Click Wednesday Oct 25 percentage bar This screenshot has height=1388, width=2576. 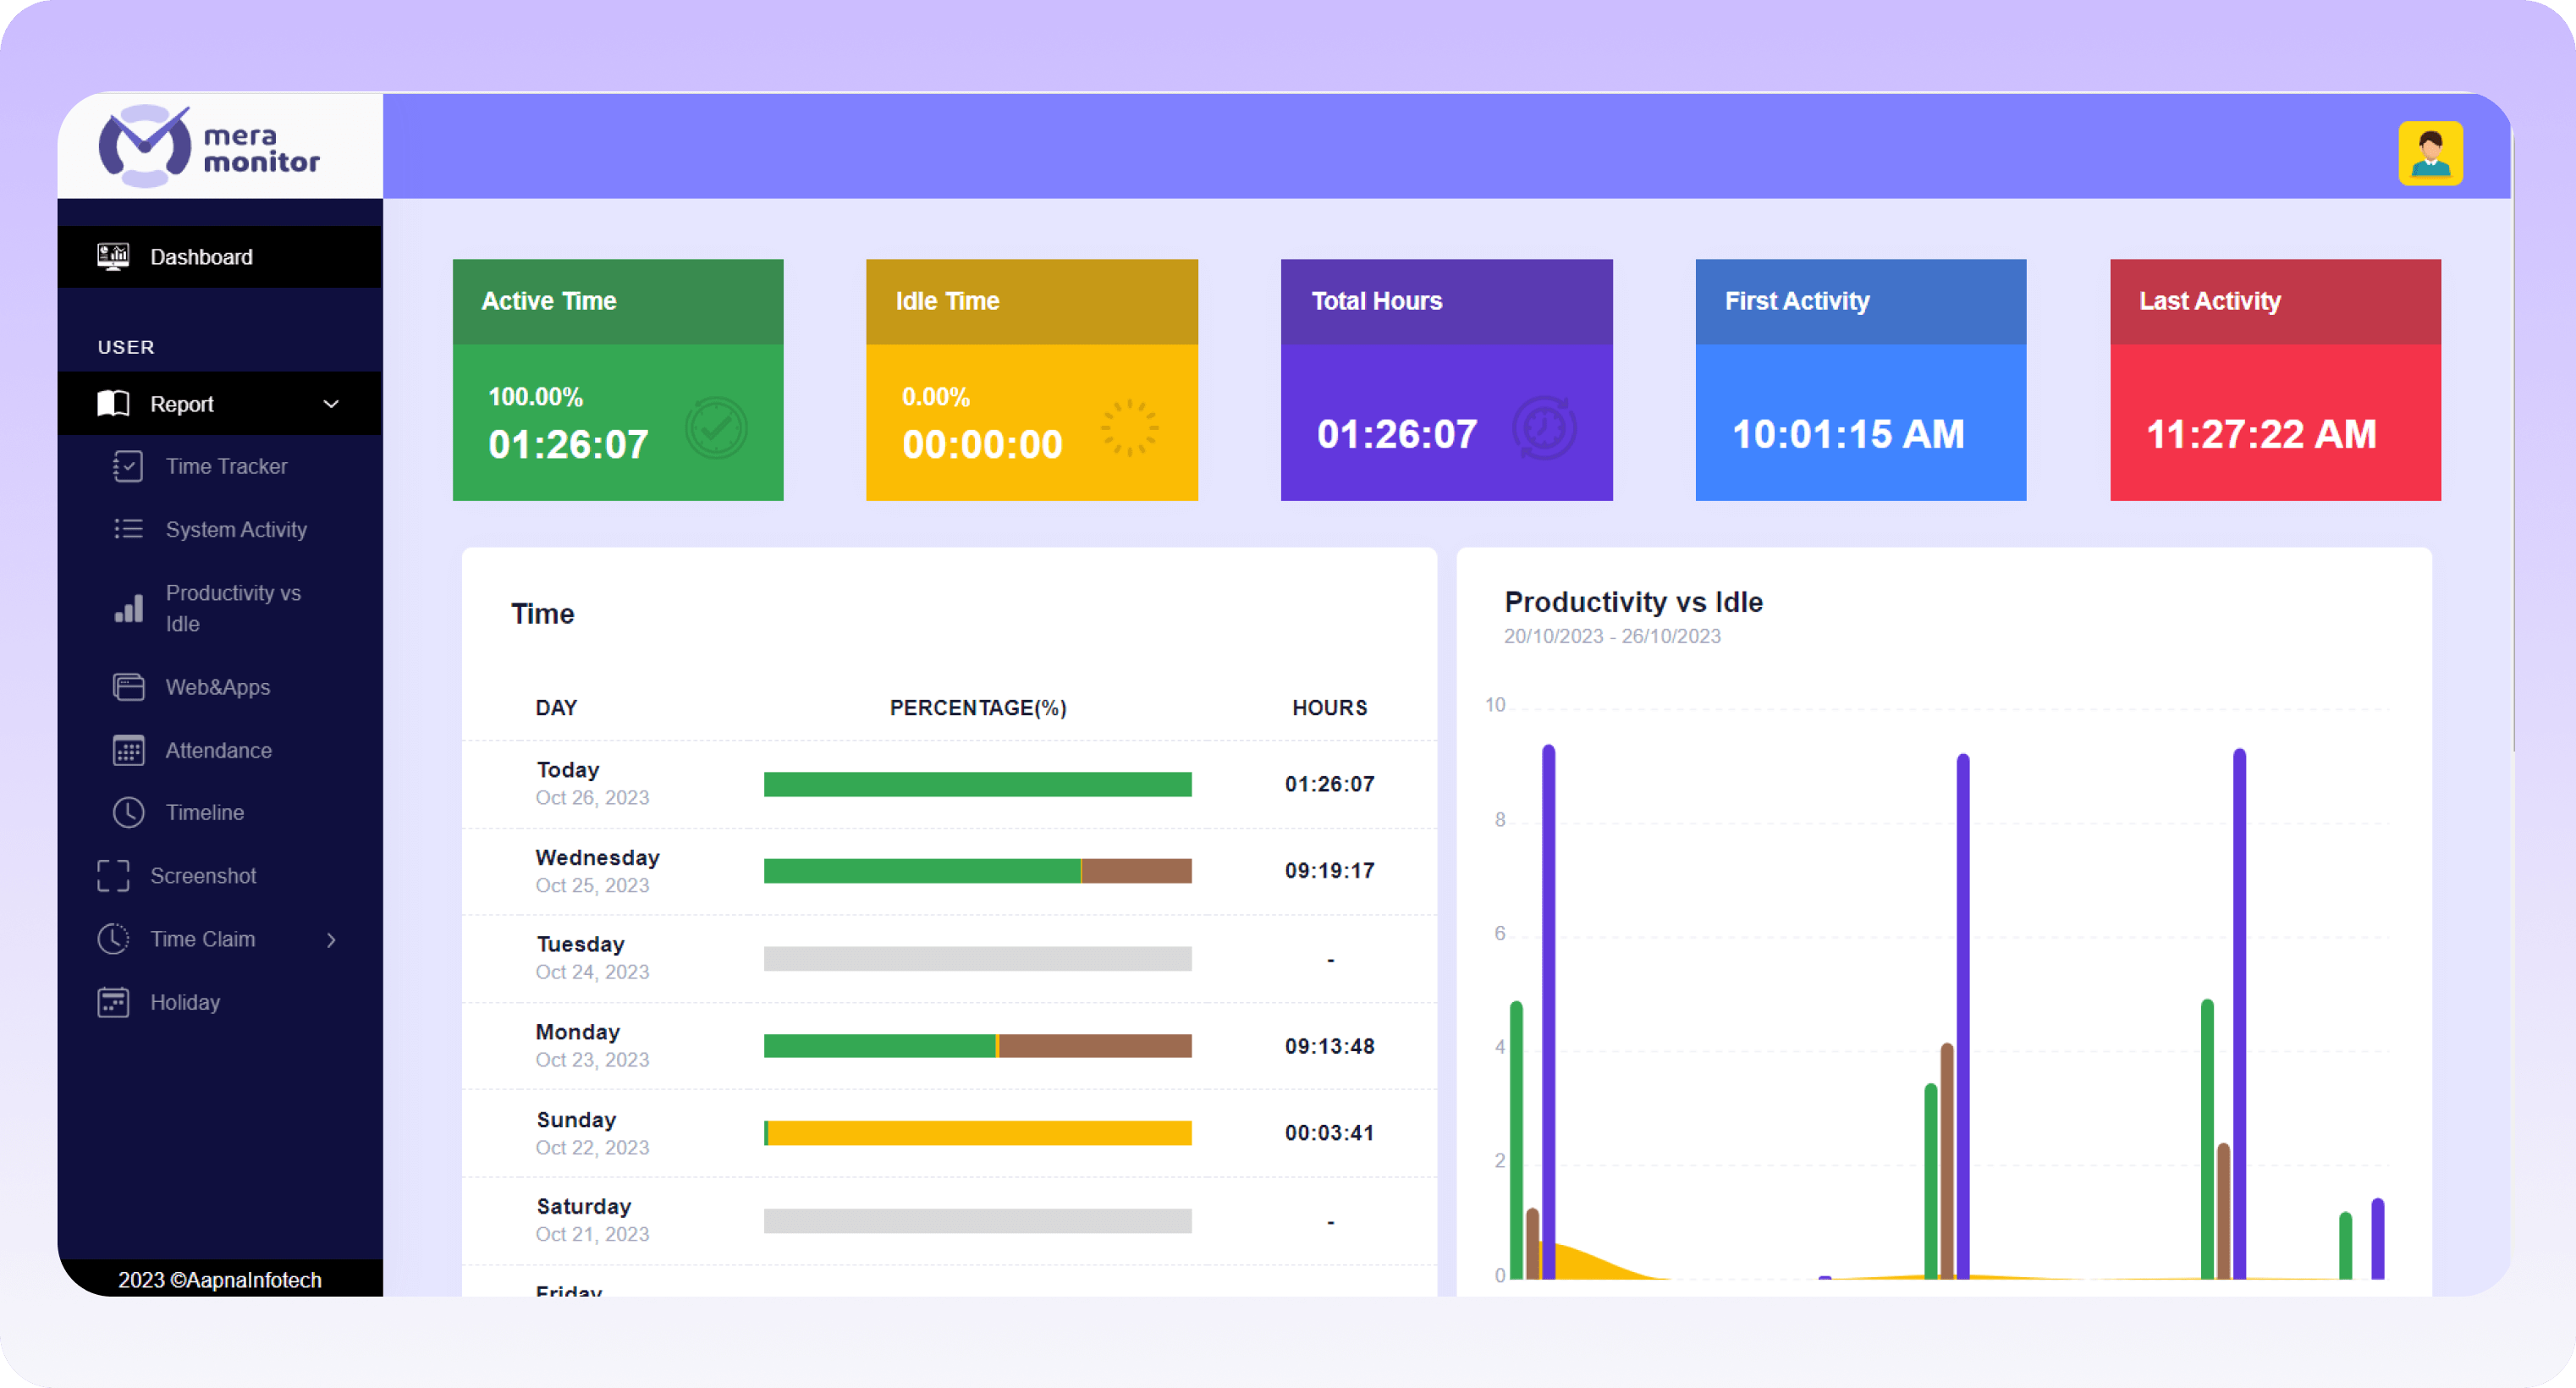pos(977,870)
